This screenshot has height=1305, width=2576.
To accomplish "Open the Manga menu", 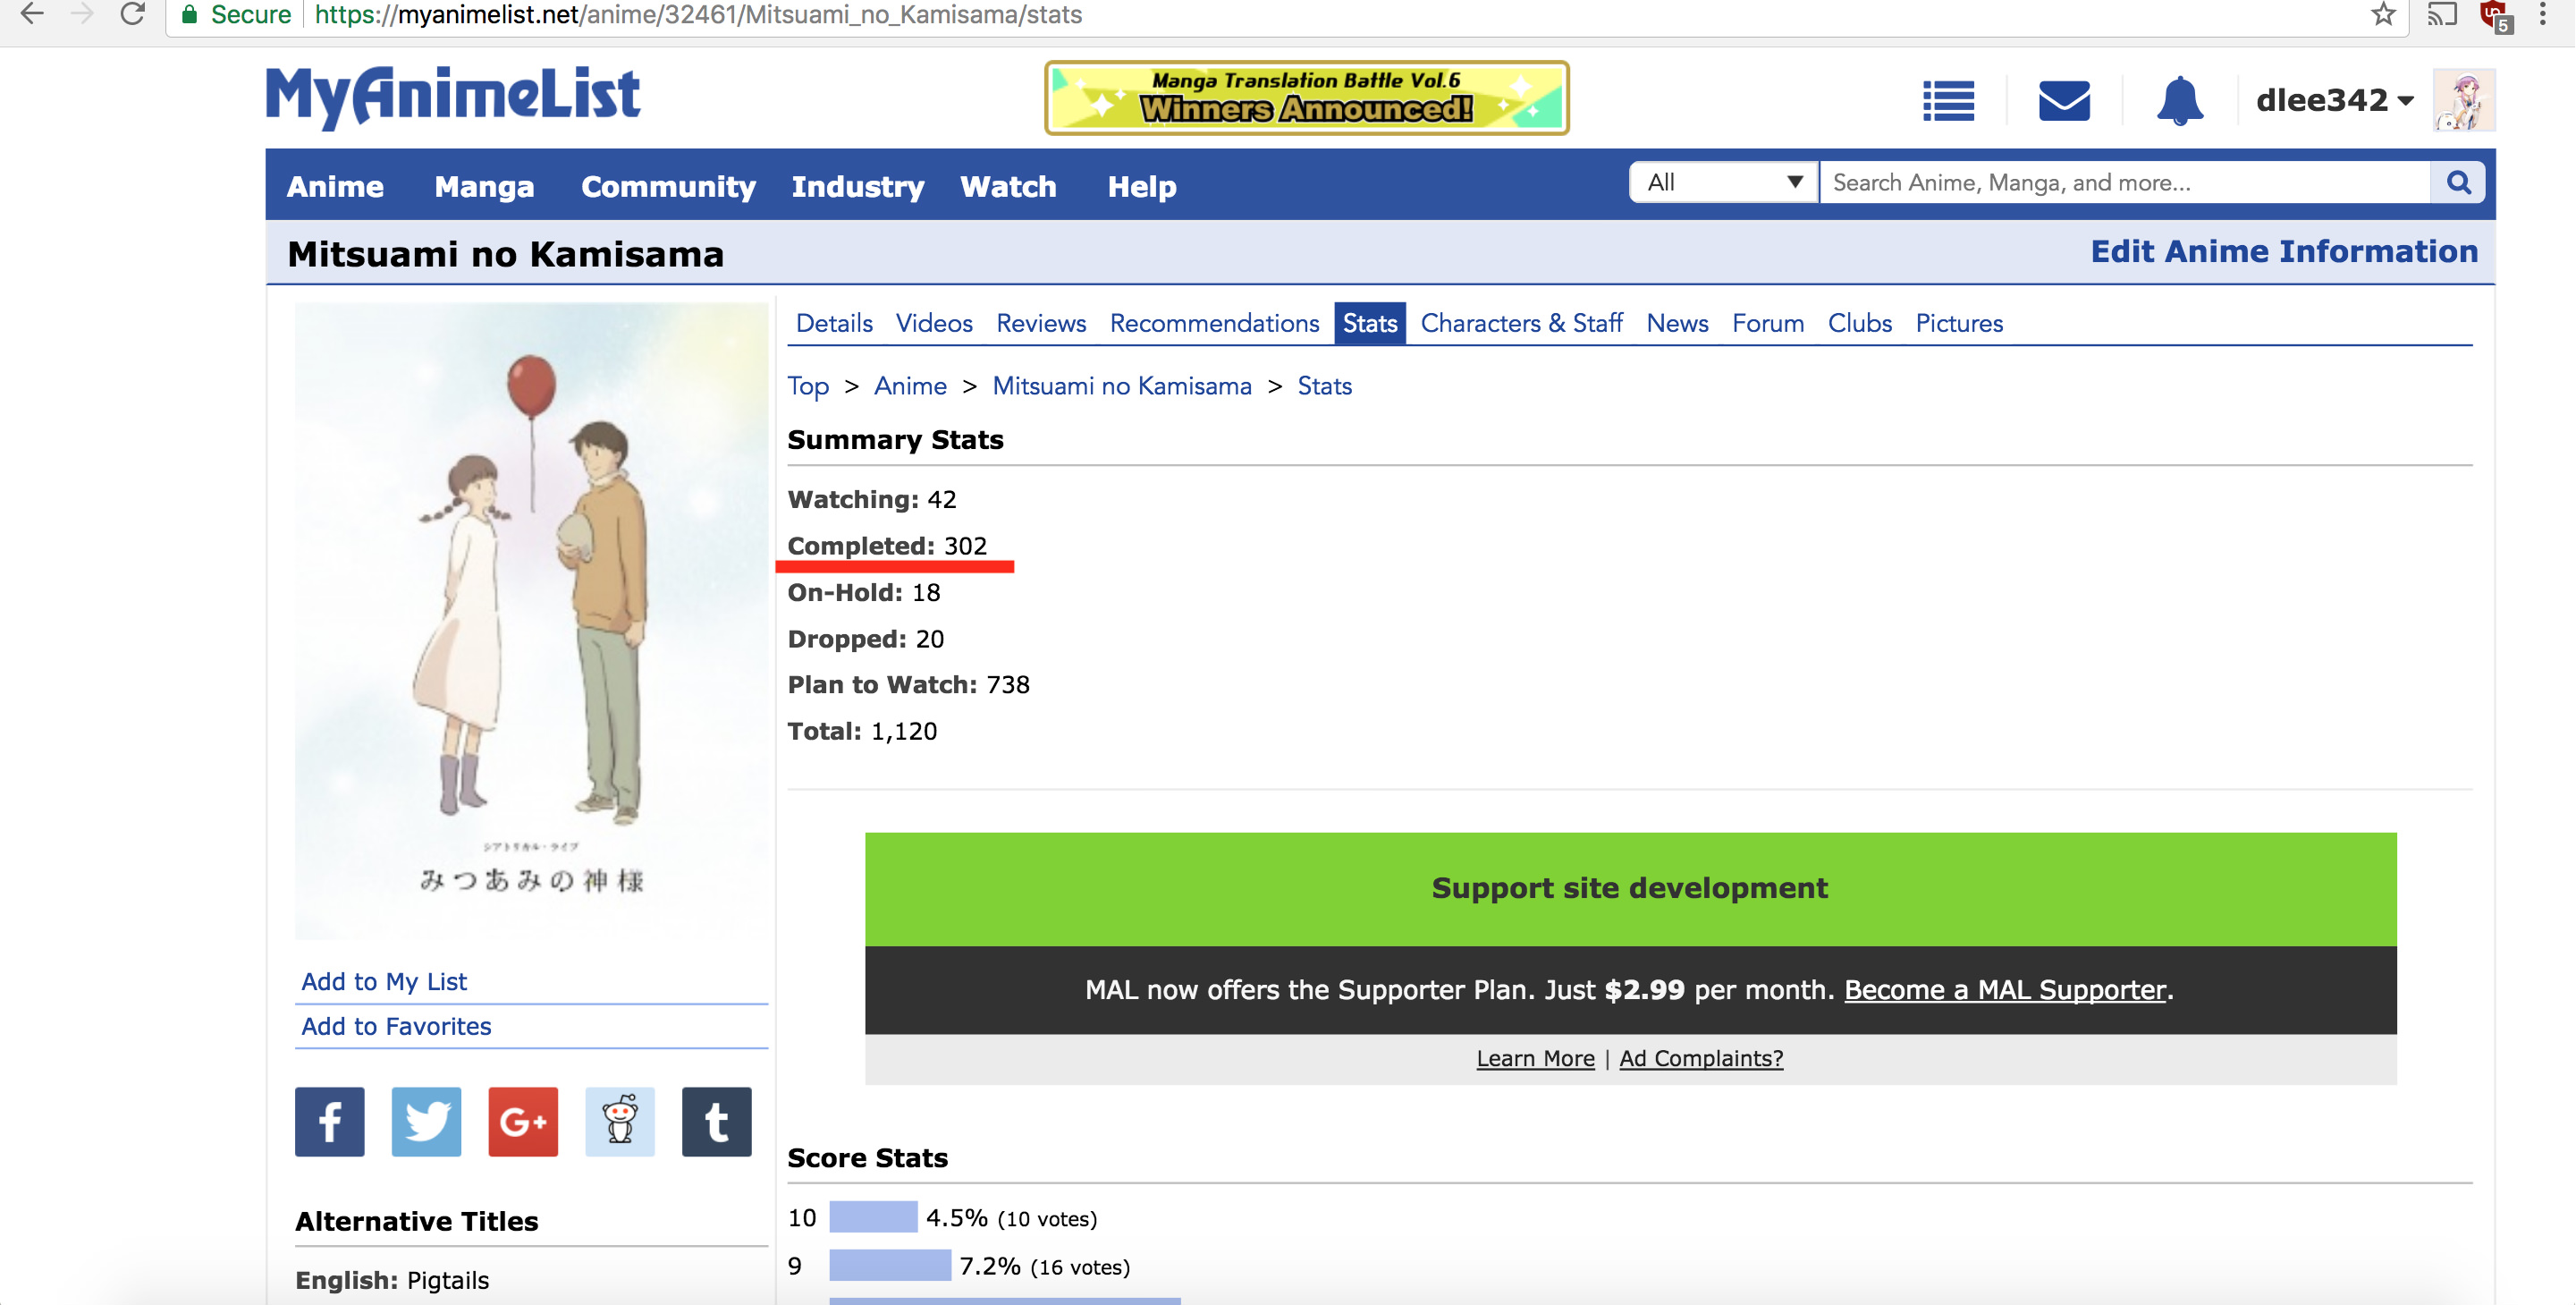I will coord(484,186).
